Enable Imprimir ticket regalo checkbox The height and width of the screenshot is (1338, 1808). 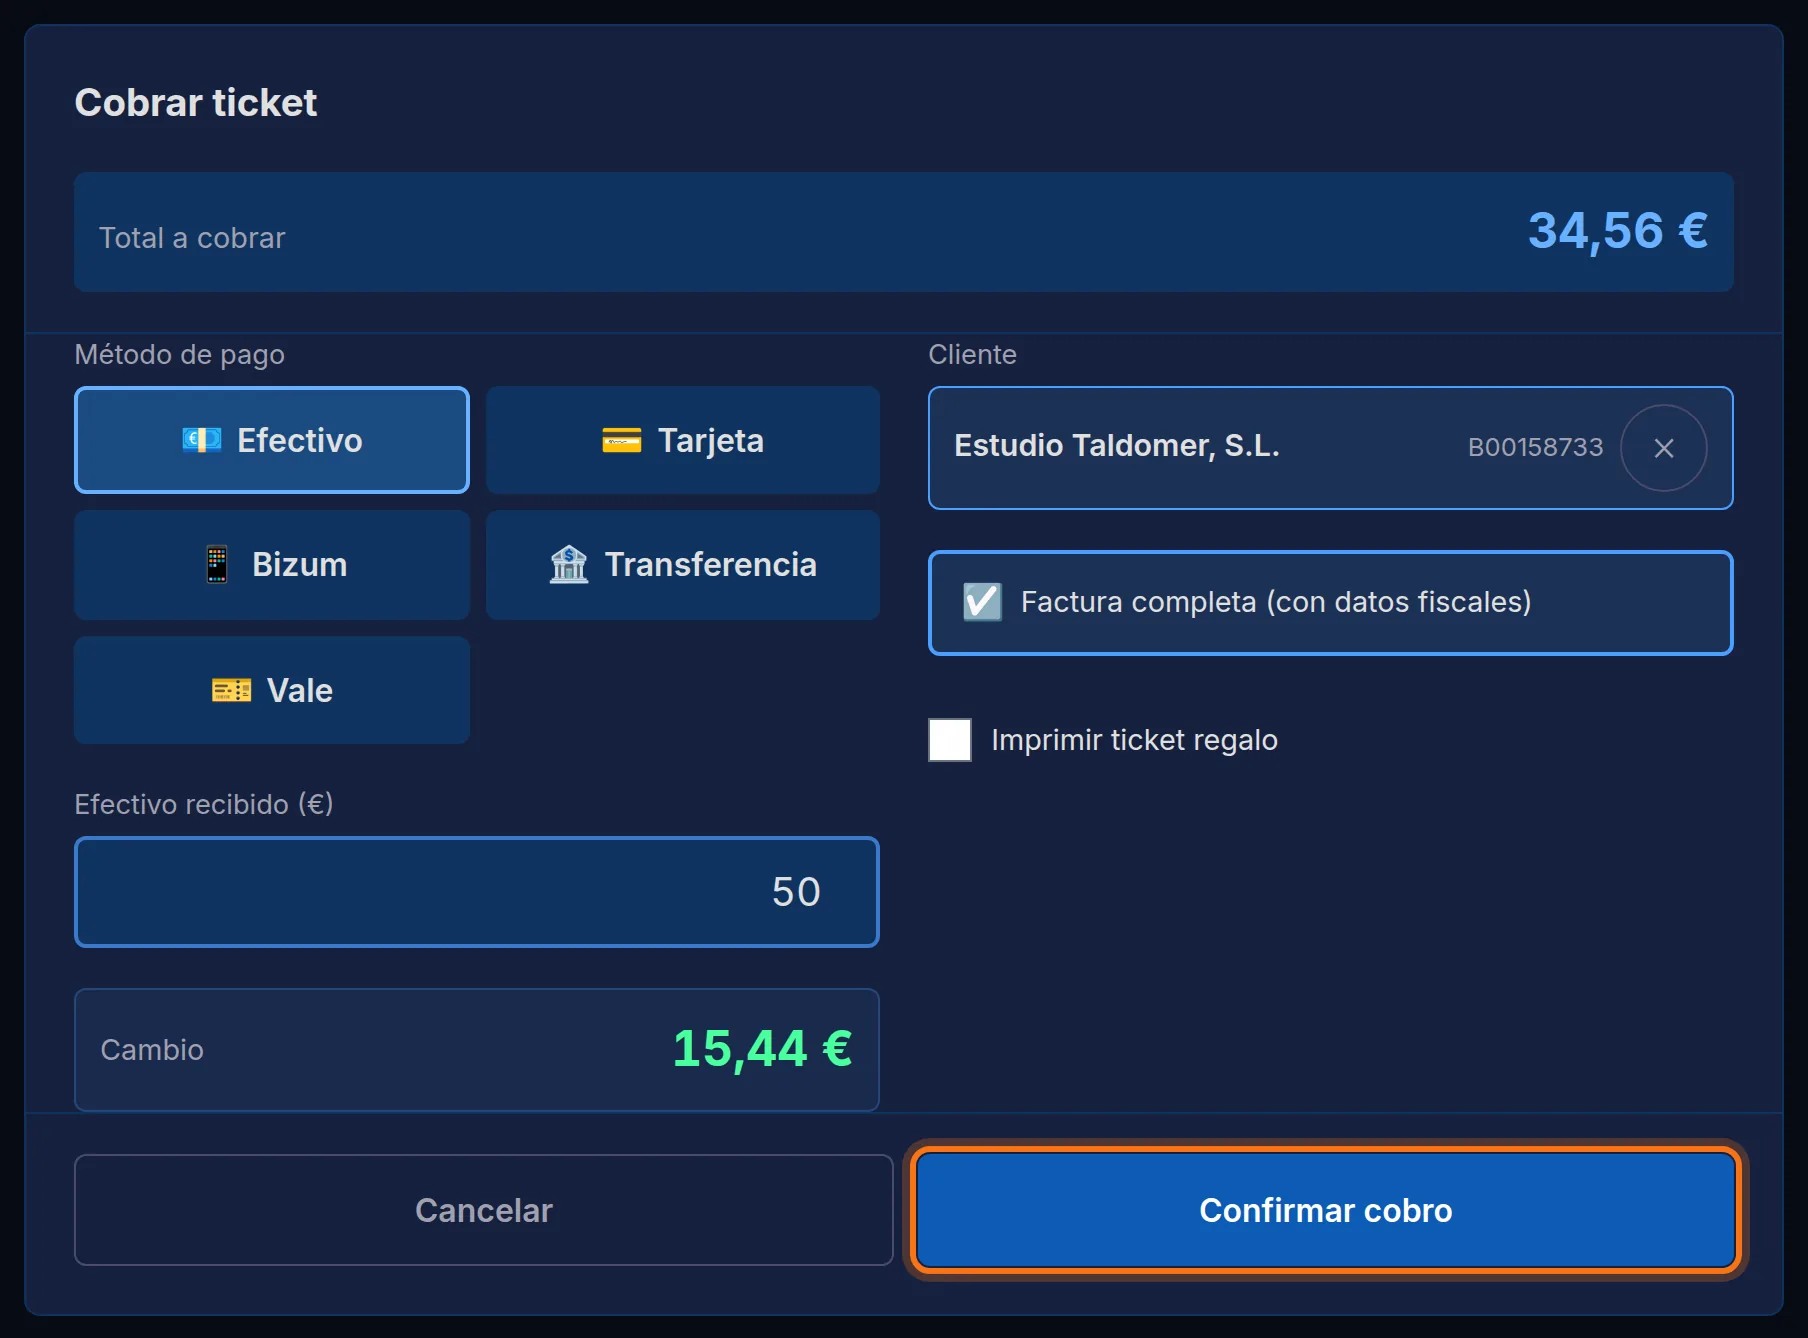tap(950, 740)
